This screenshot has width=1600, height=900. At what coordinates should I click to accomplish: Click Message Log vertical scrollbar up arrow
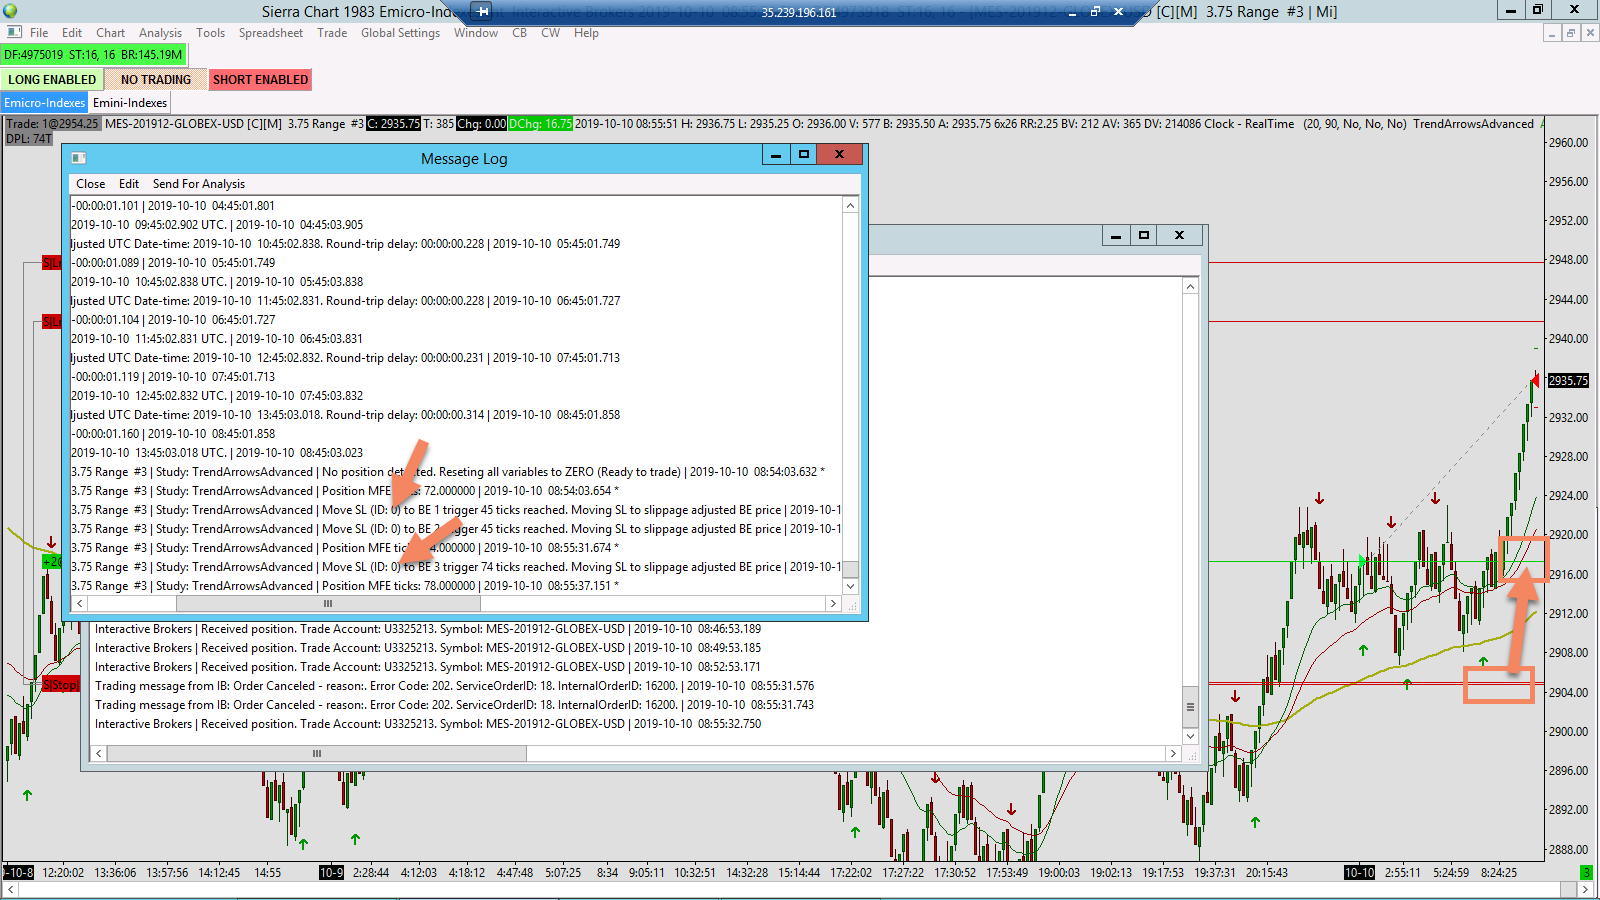click(851, 205)
